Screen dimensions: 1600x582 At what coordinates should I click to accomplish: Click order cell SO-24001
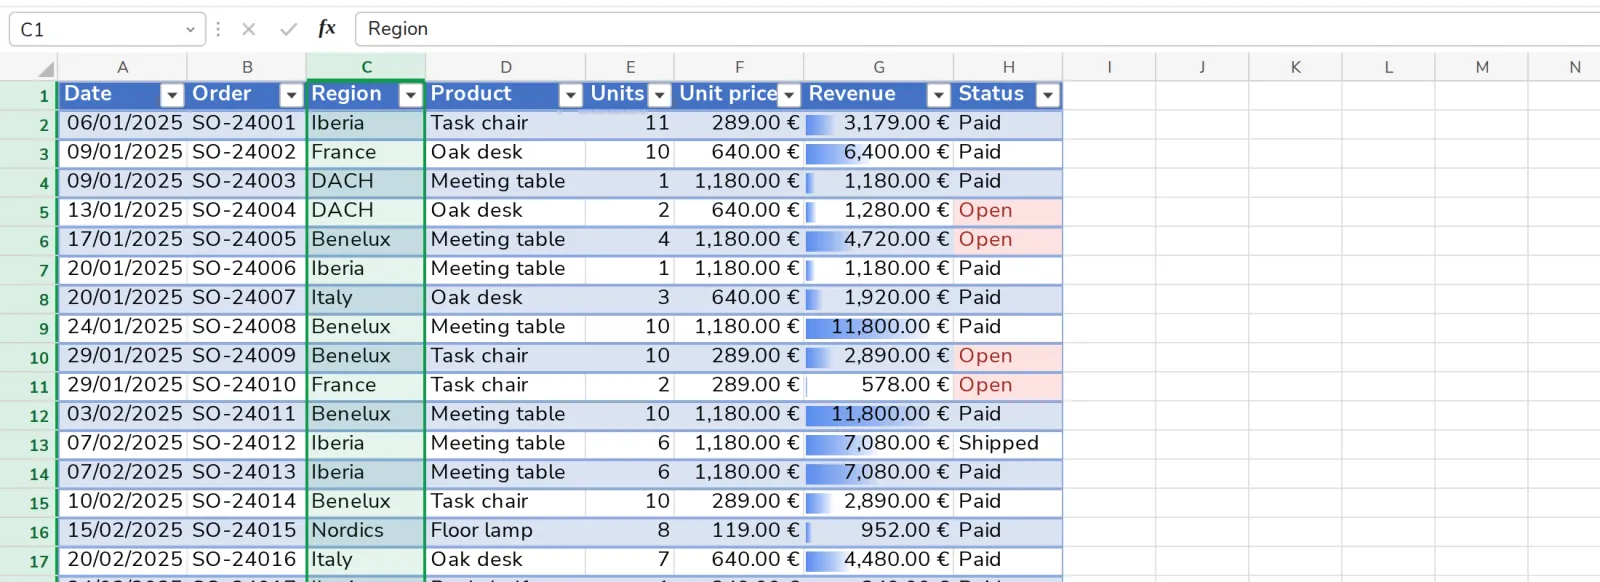tap(247, 123)
